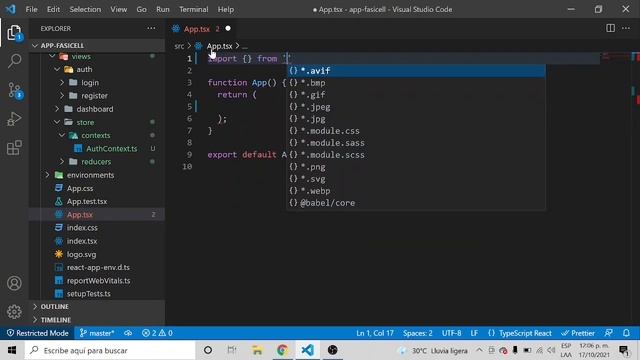Open reportWebVitals.ts file
This screenshot has height=360, width=640.
coord(98,280)
